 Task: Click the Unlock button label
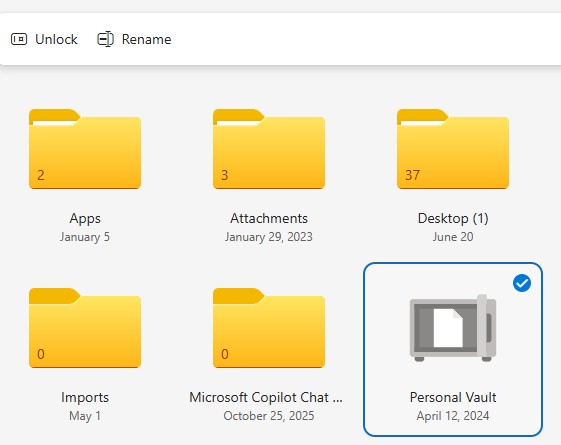[x=56, y=39]
